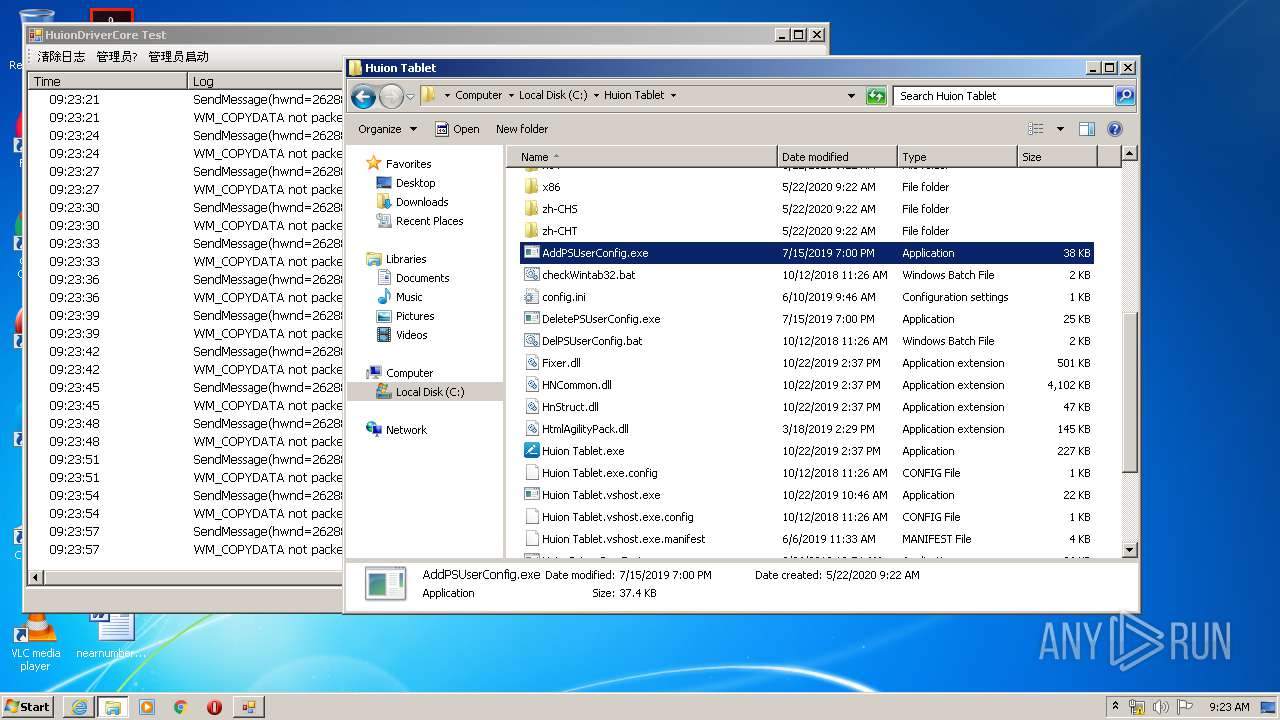Select Libraries in navigation pane
The image size is (1280, 720).
point(406,259)
